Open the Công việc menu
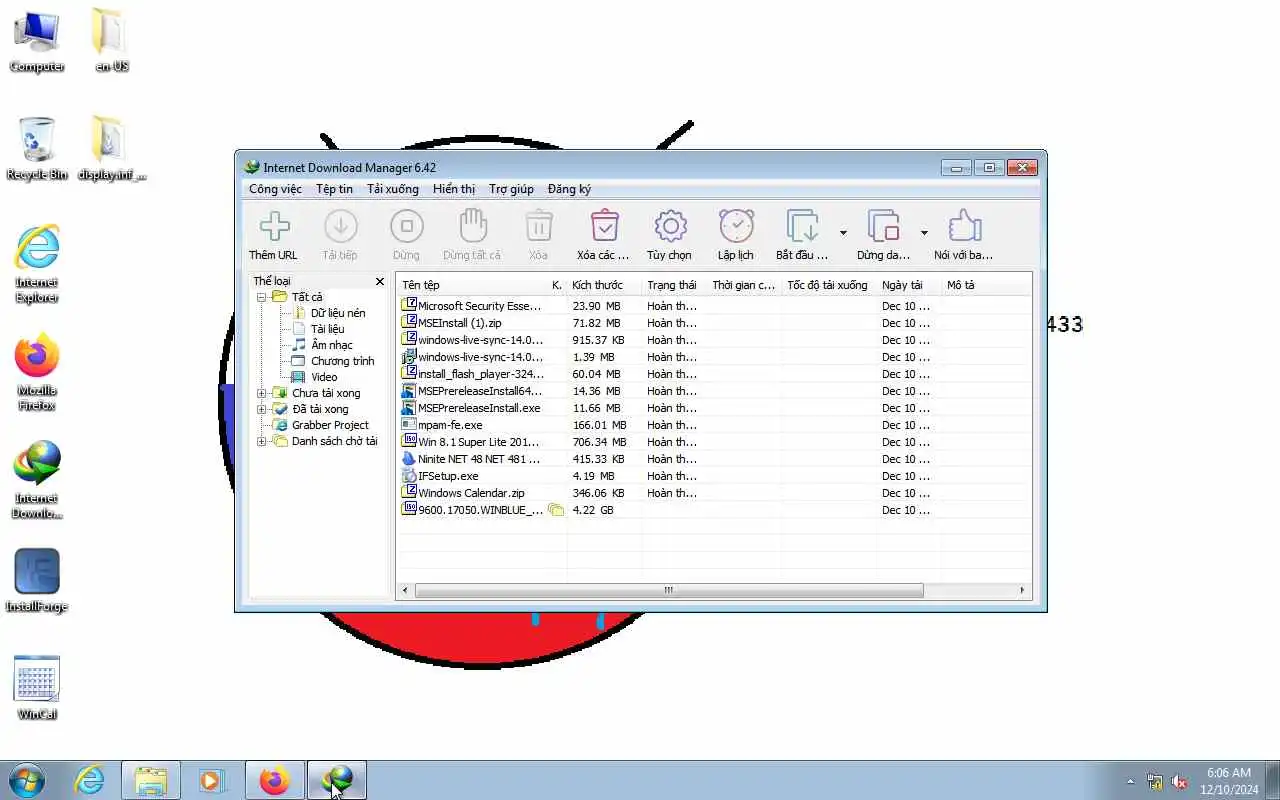 [275, 189]
